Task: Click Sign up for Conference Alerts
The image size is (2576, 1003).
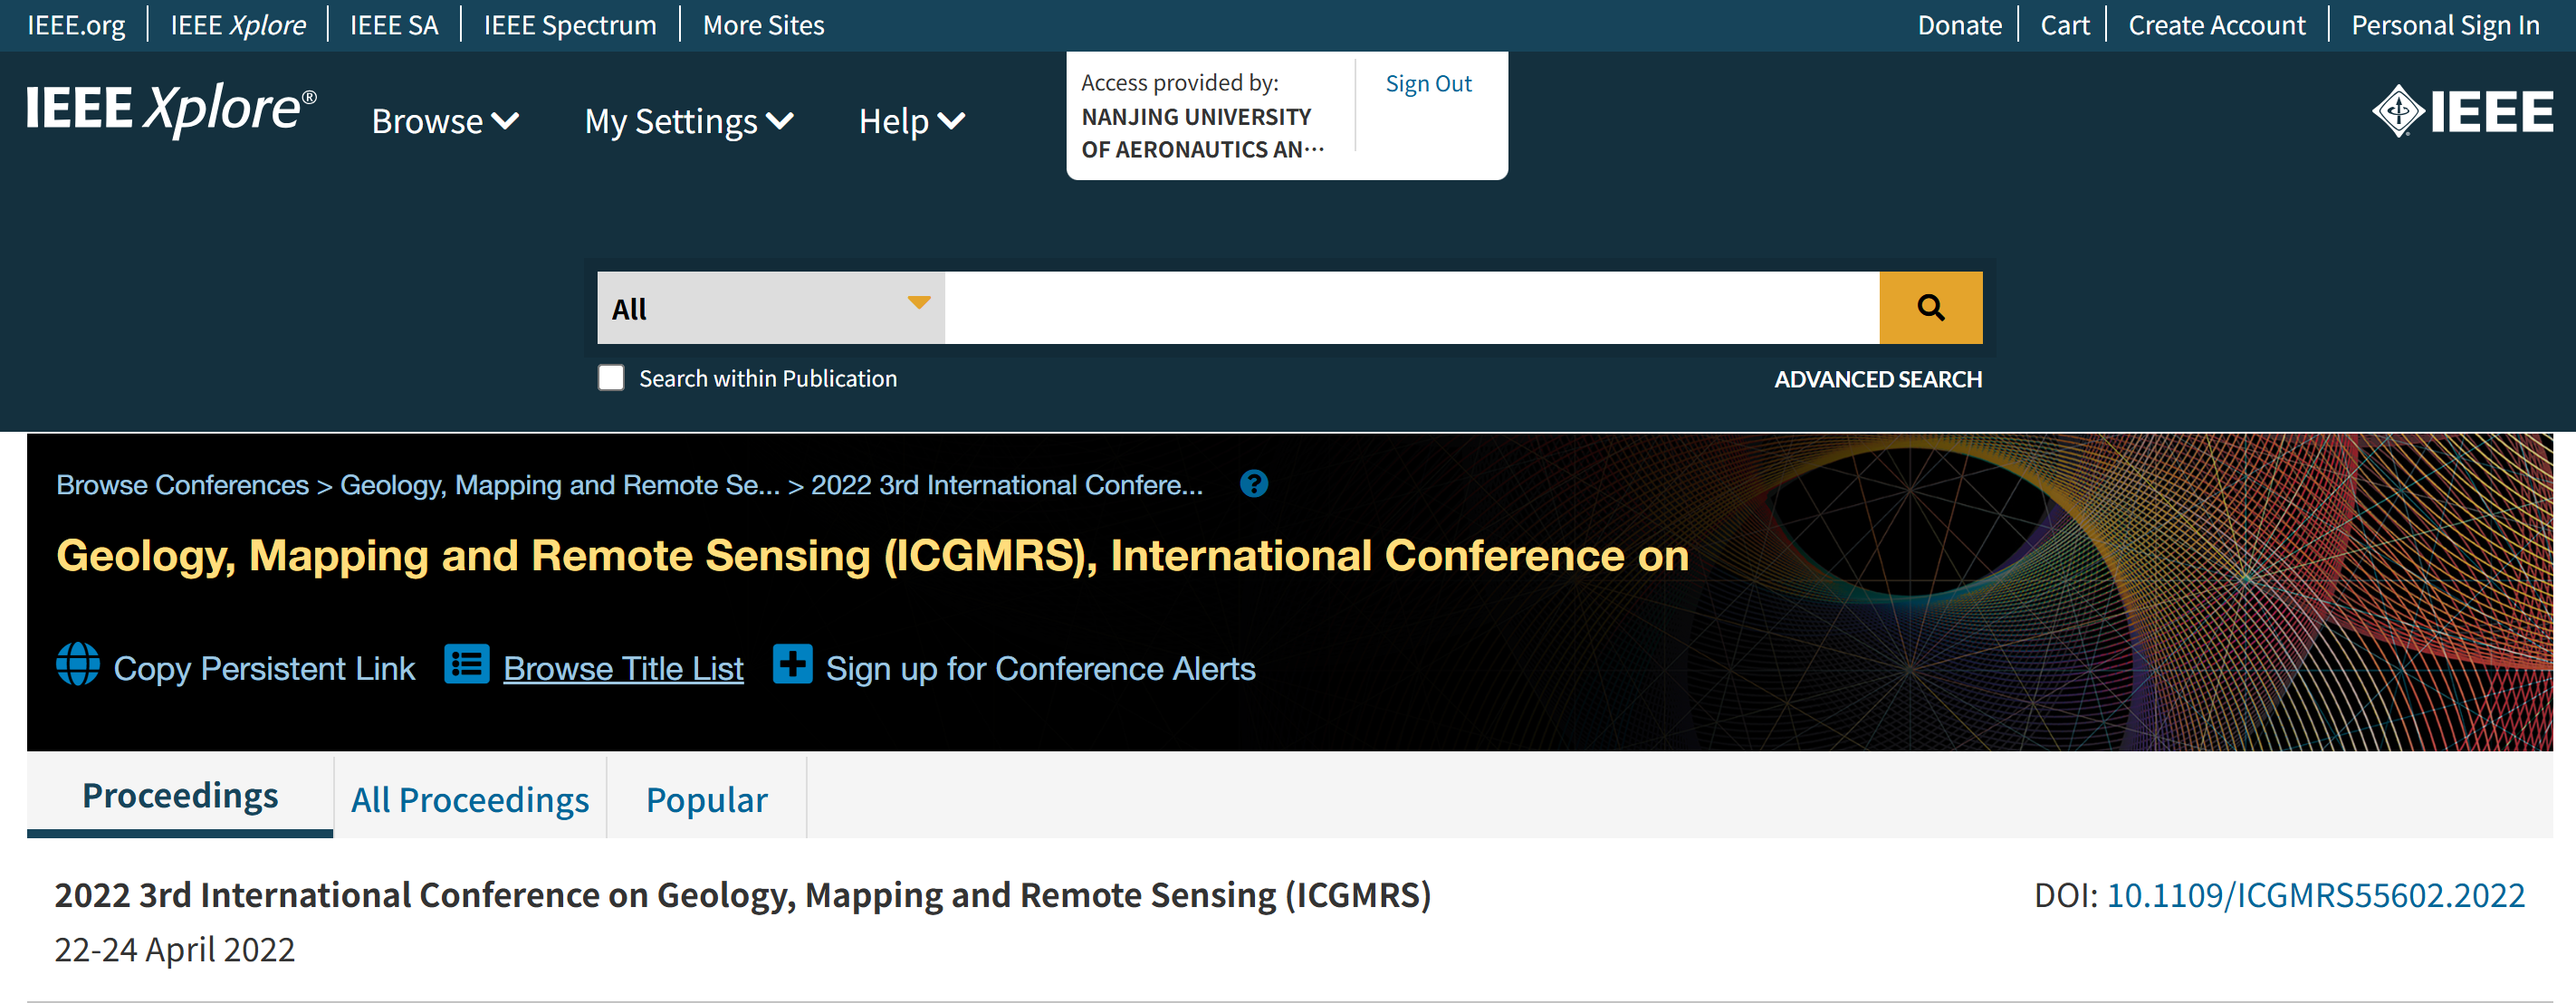Action: tap(1040, 668)
